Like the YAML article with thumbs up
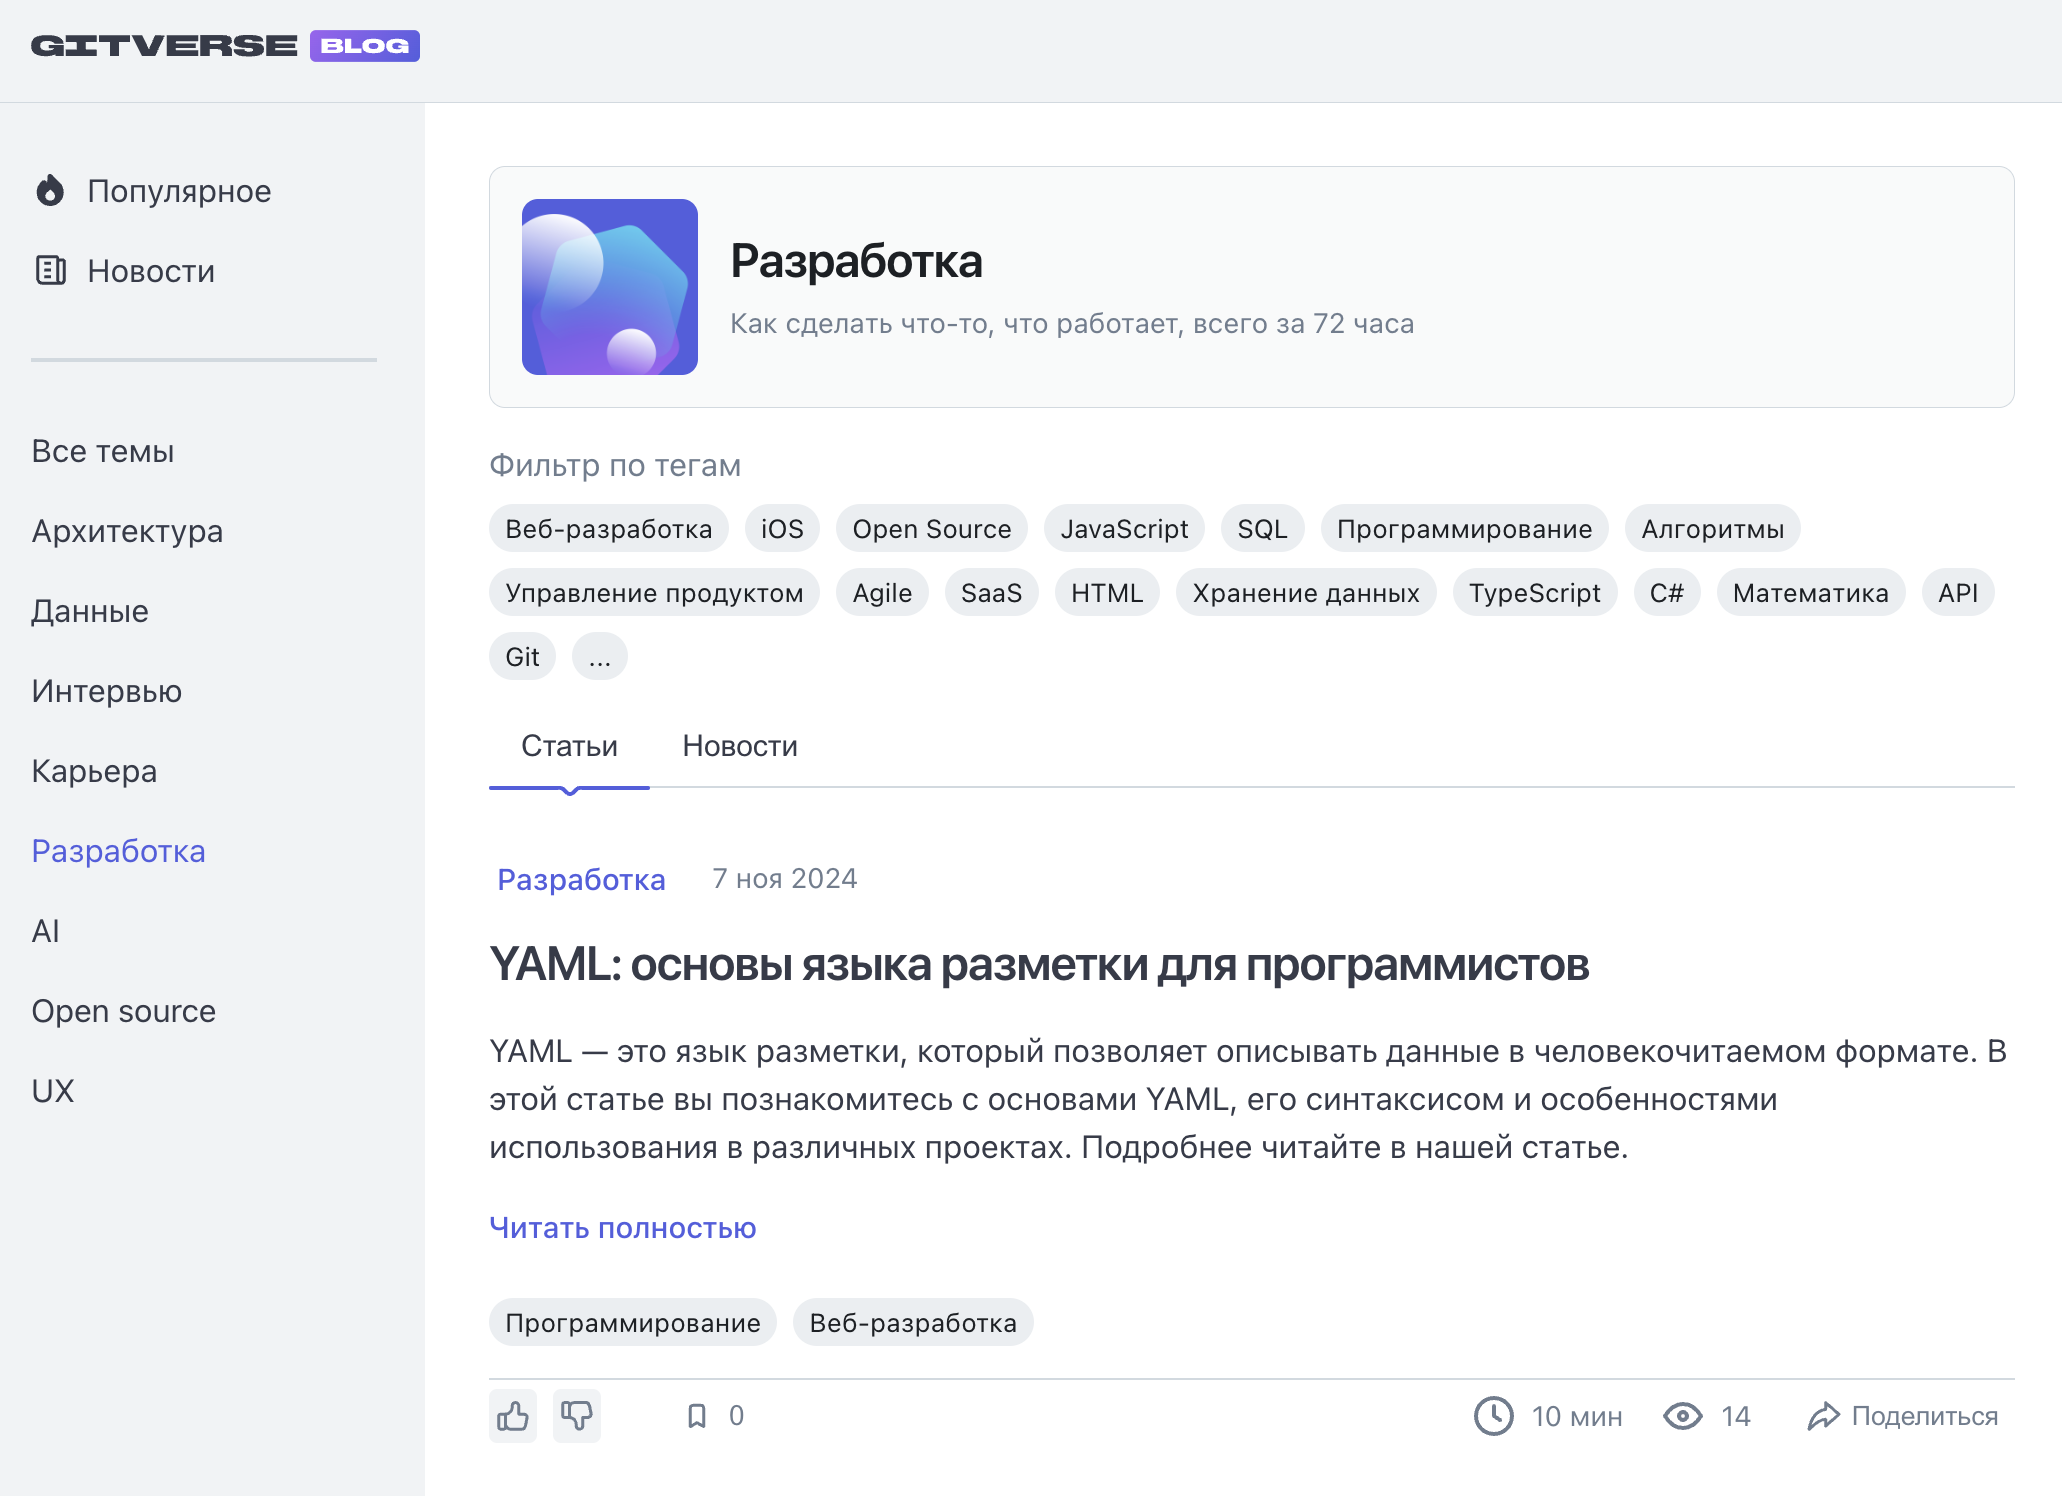 [513, 1415]
